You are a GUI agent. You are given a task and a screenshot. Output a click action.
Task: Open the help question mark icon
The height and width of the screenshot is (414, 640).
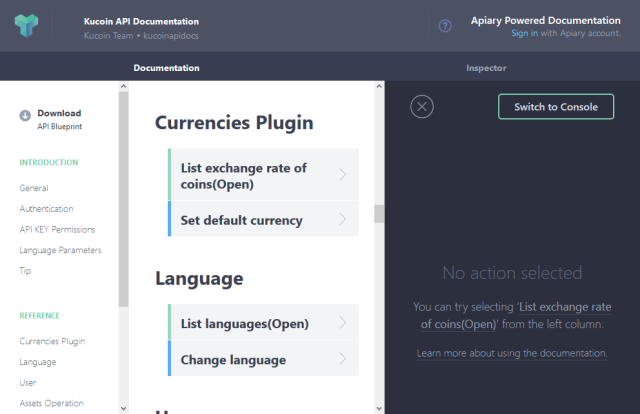coord(445,26)
